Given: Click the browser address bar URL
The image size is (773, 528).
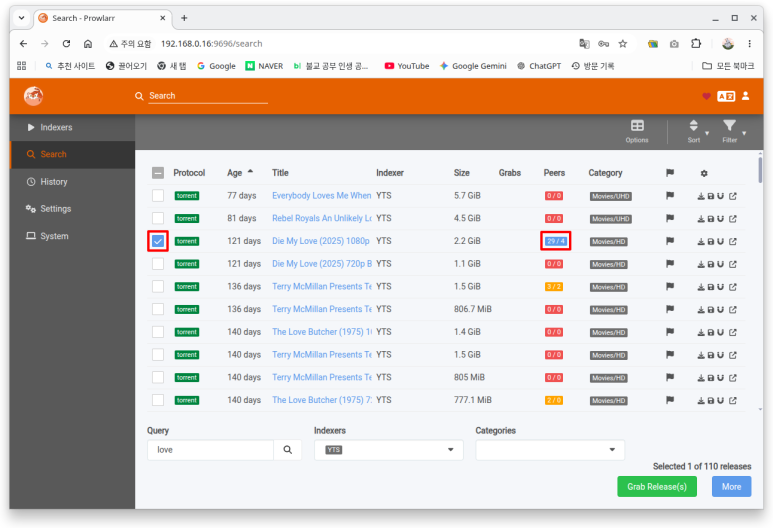Looking at the screenshot, I should 211,44.
